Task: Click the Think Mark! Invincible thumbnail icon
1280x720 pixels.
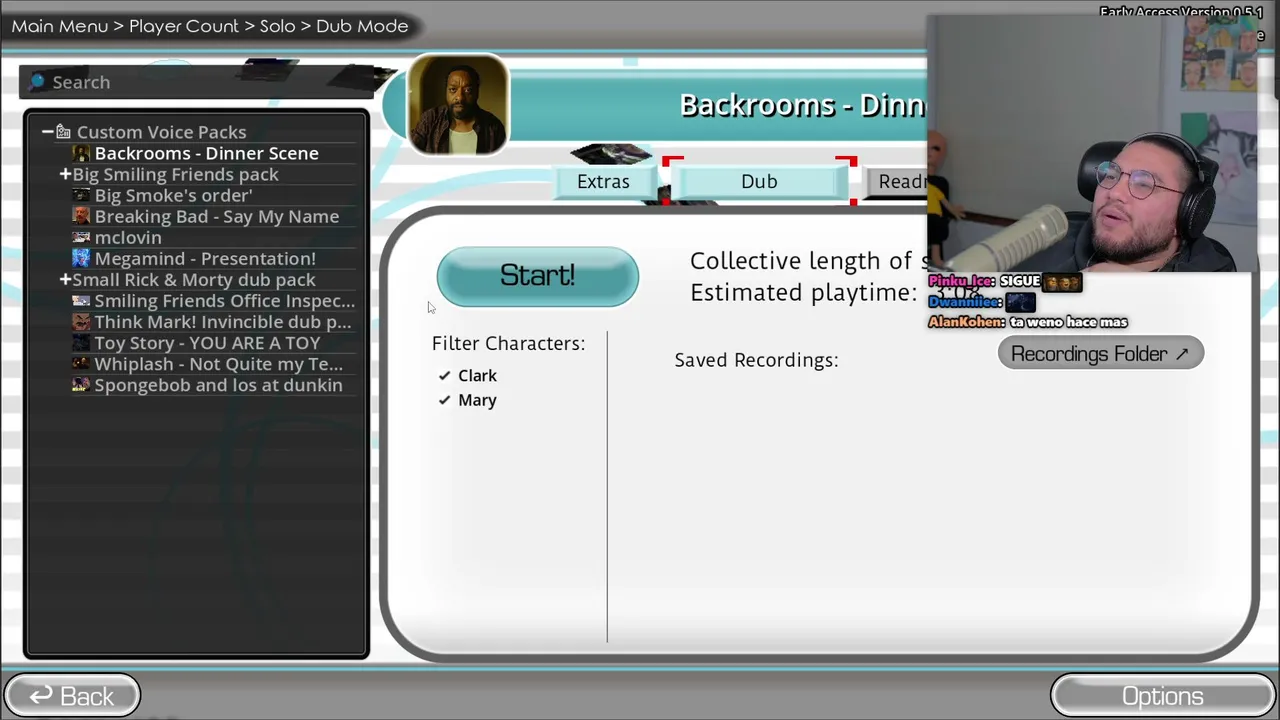Action: tap(81, 321)
